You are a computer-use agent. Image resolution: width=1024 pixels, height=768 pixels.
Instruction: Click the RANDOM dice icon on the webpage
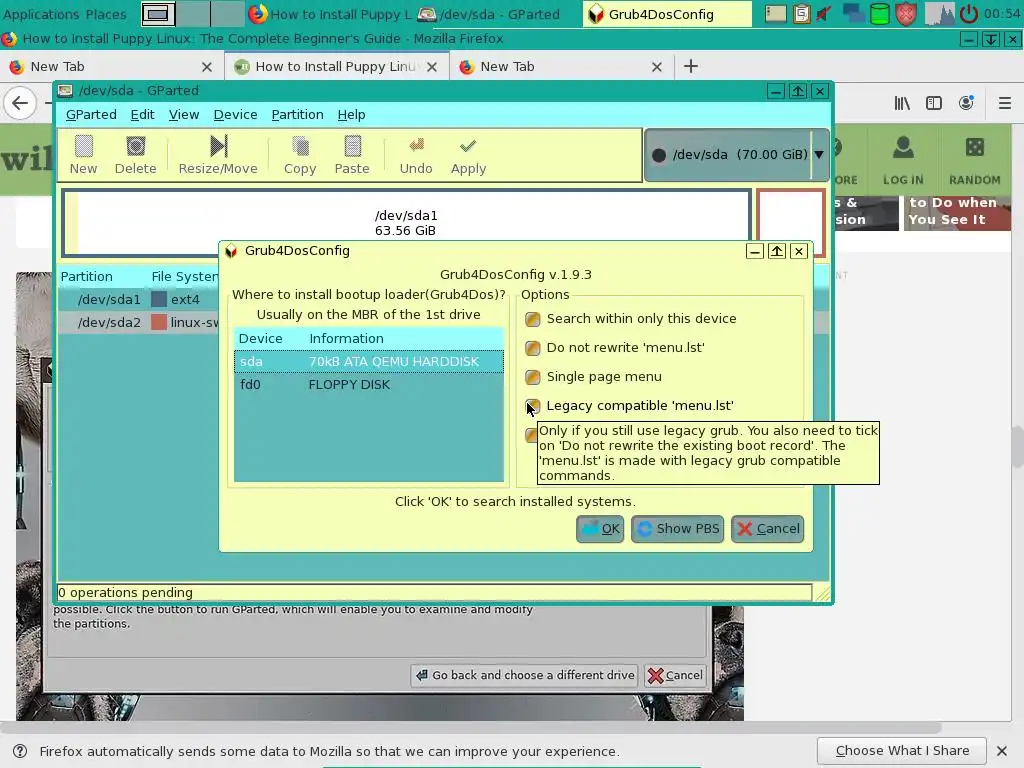point(974,147)
